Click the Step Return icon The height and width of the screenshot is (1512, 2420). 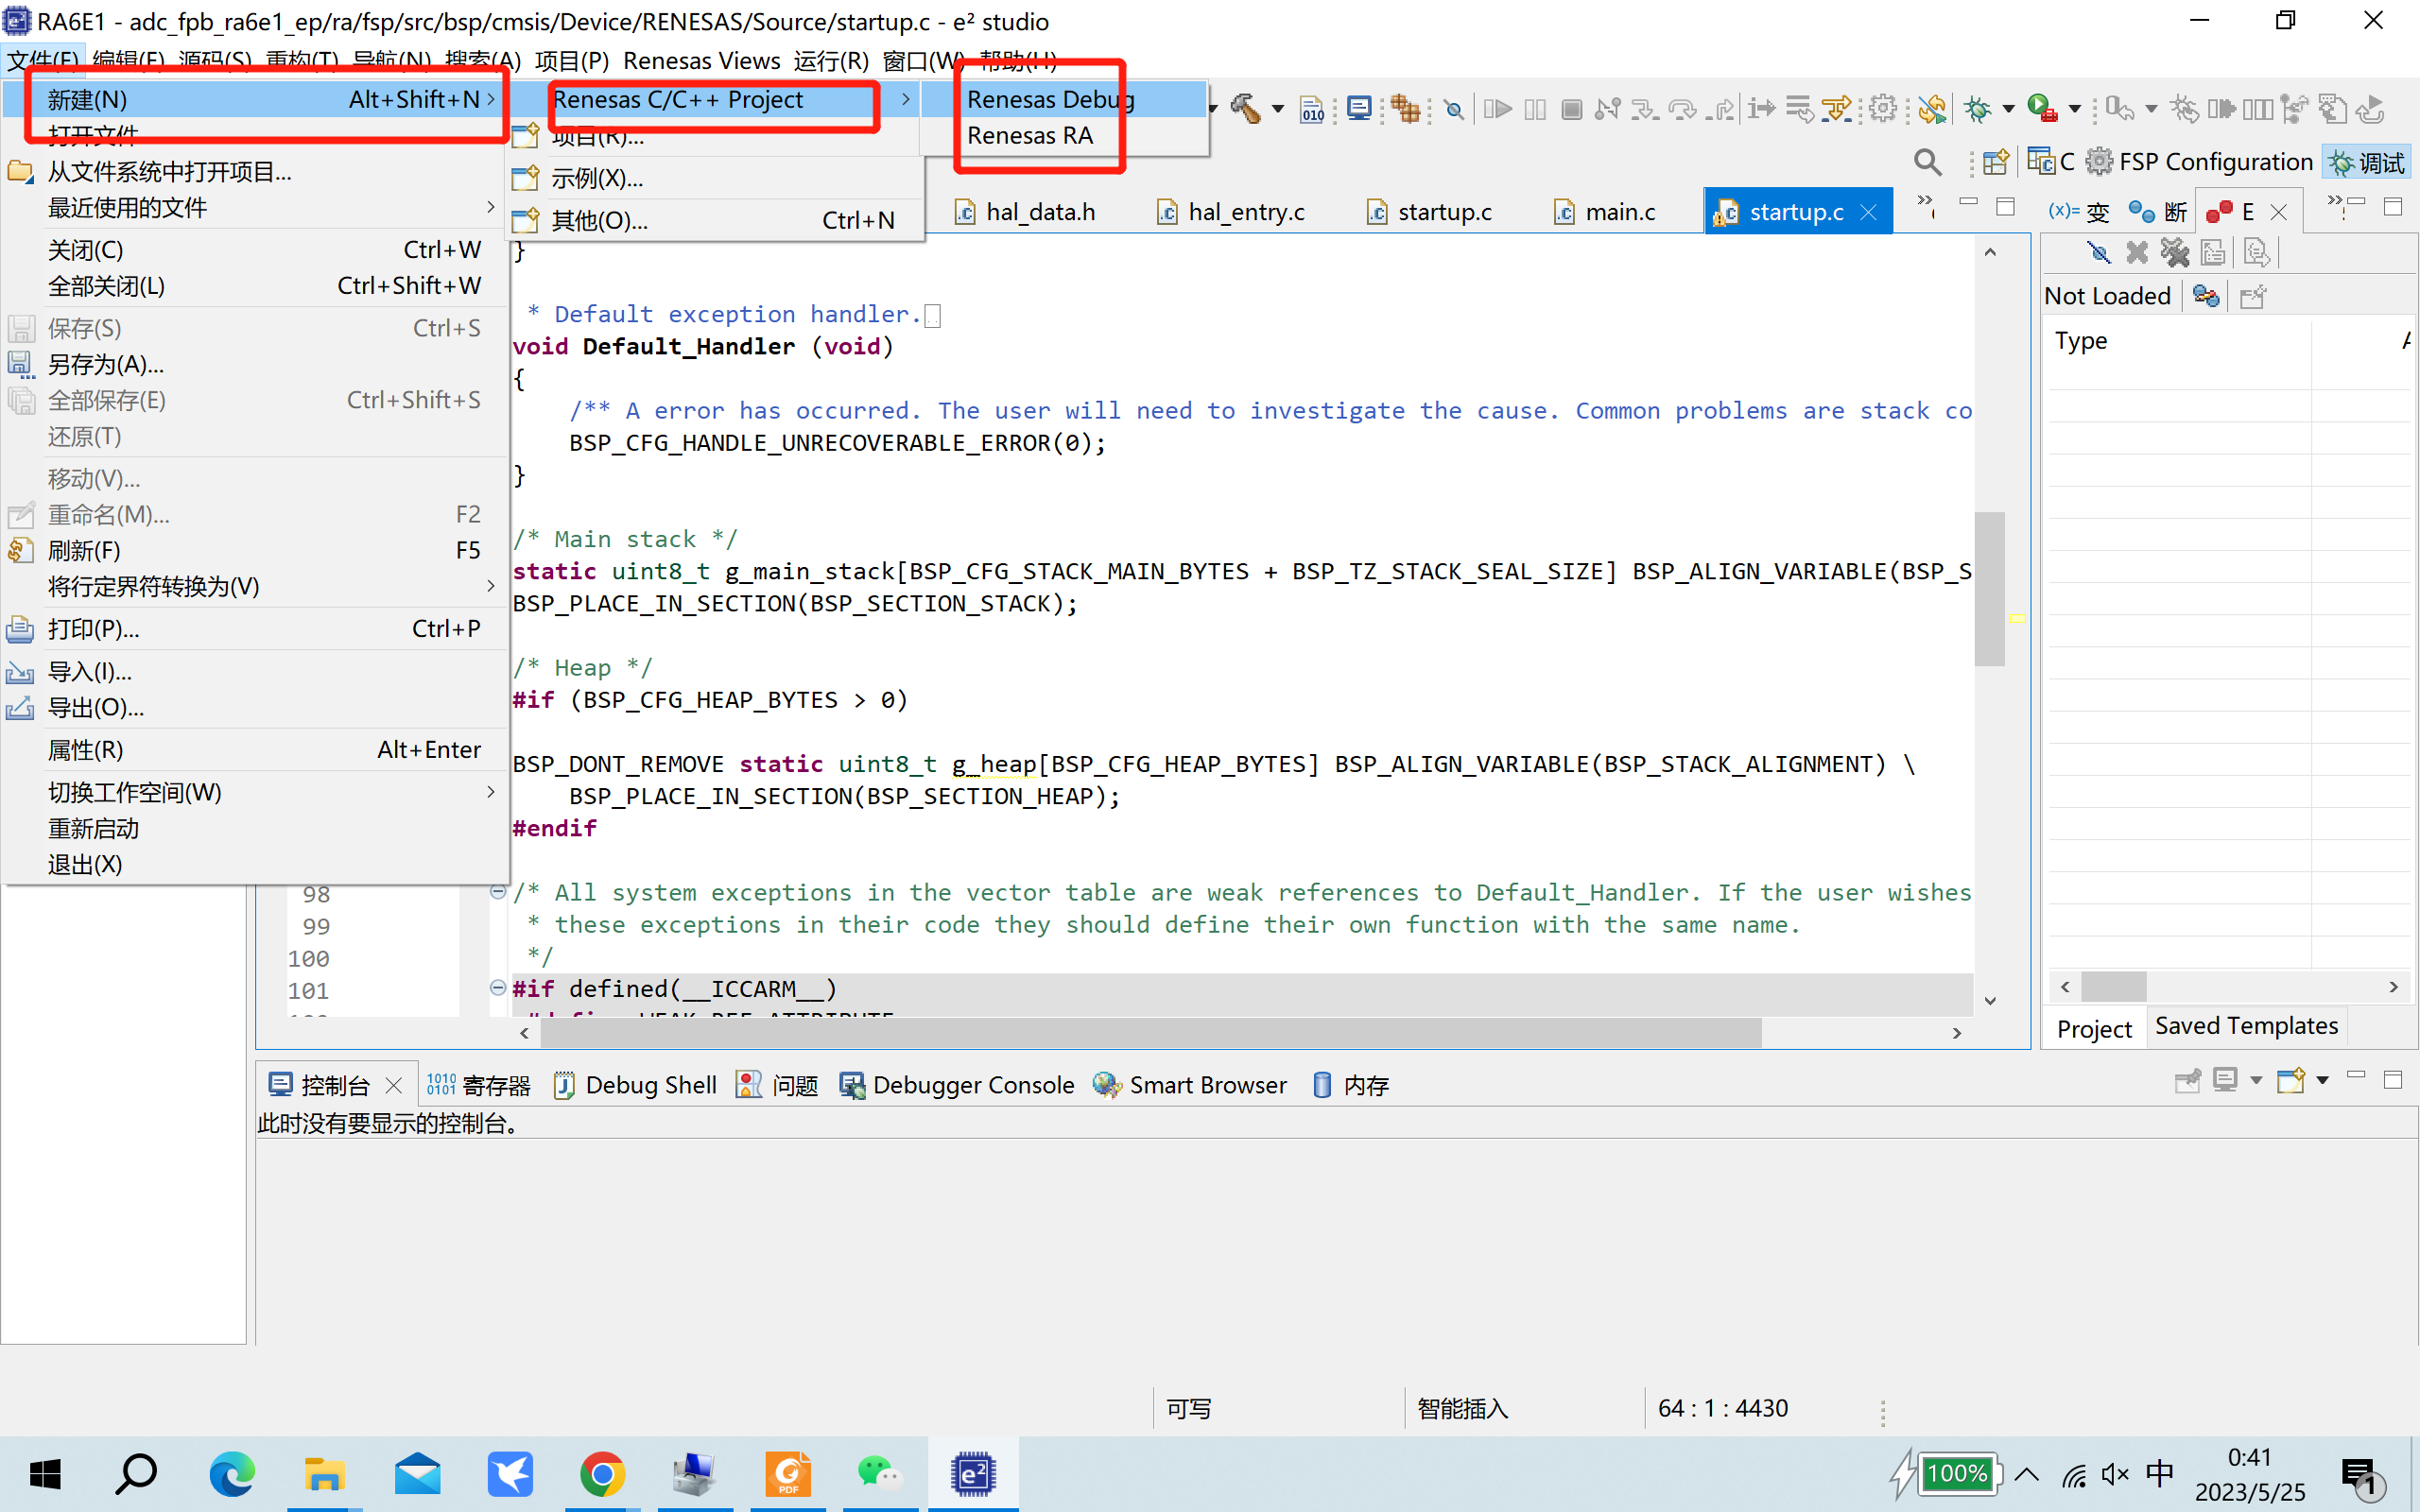coord(1722,108)
